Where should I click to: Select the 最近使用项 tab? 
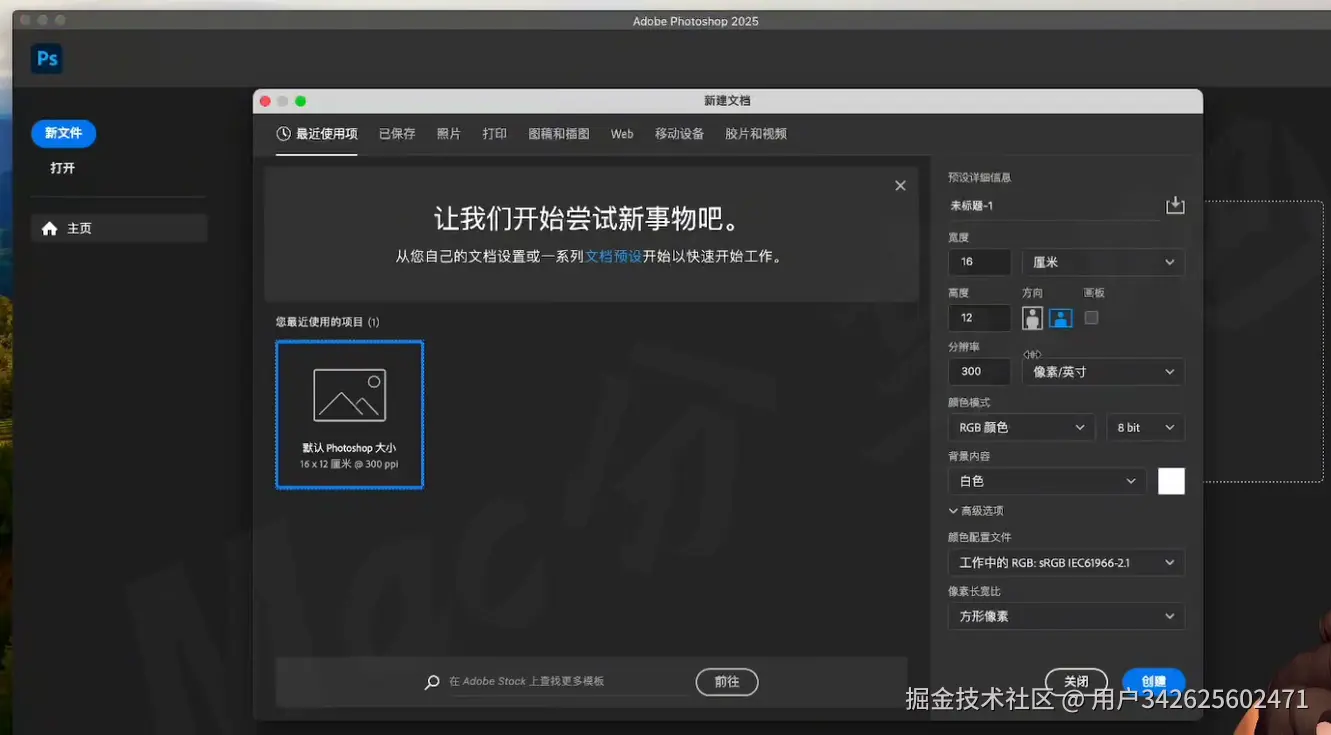click(x=317, y=134)
